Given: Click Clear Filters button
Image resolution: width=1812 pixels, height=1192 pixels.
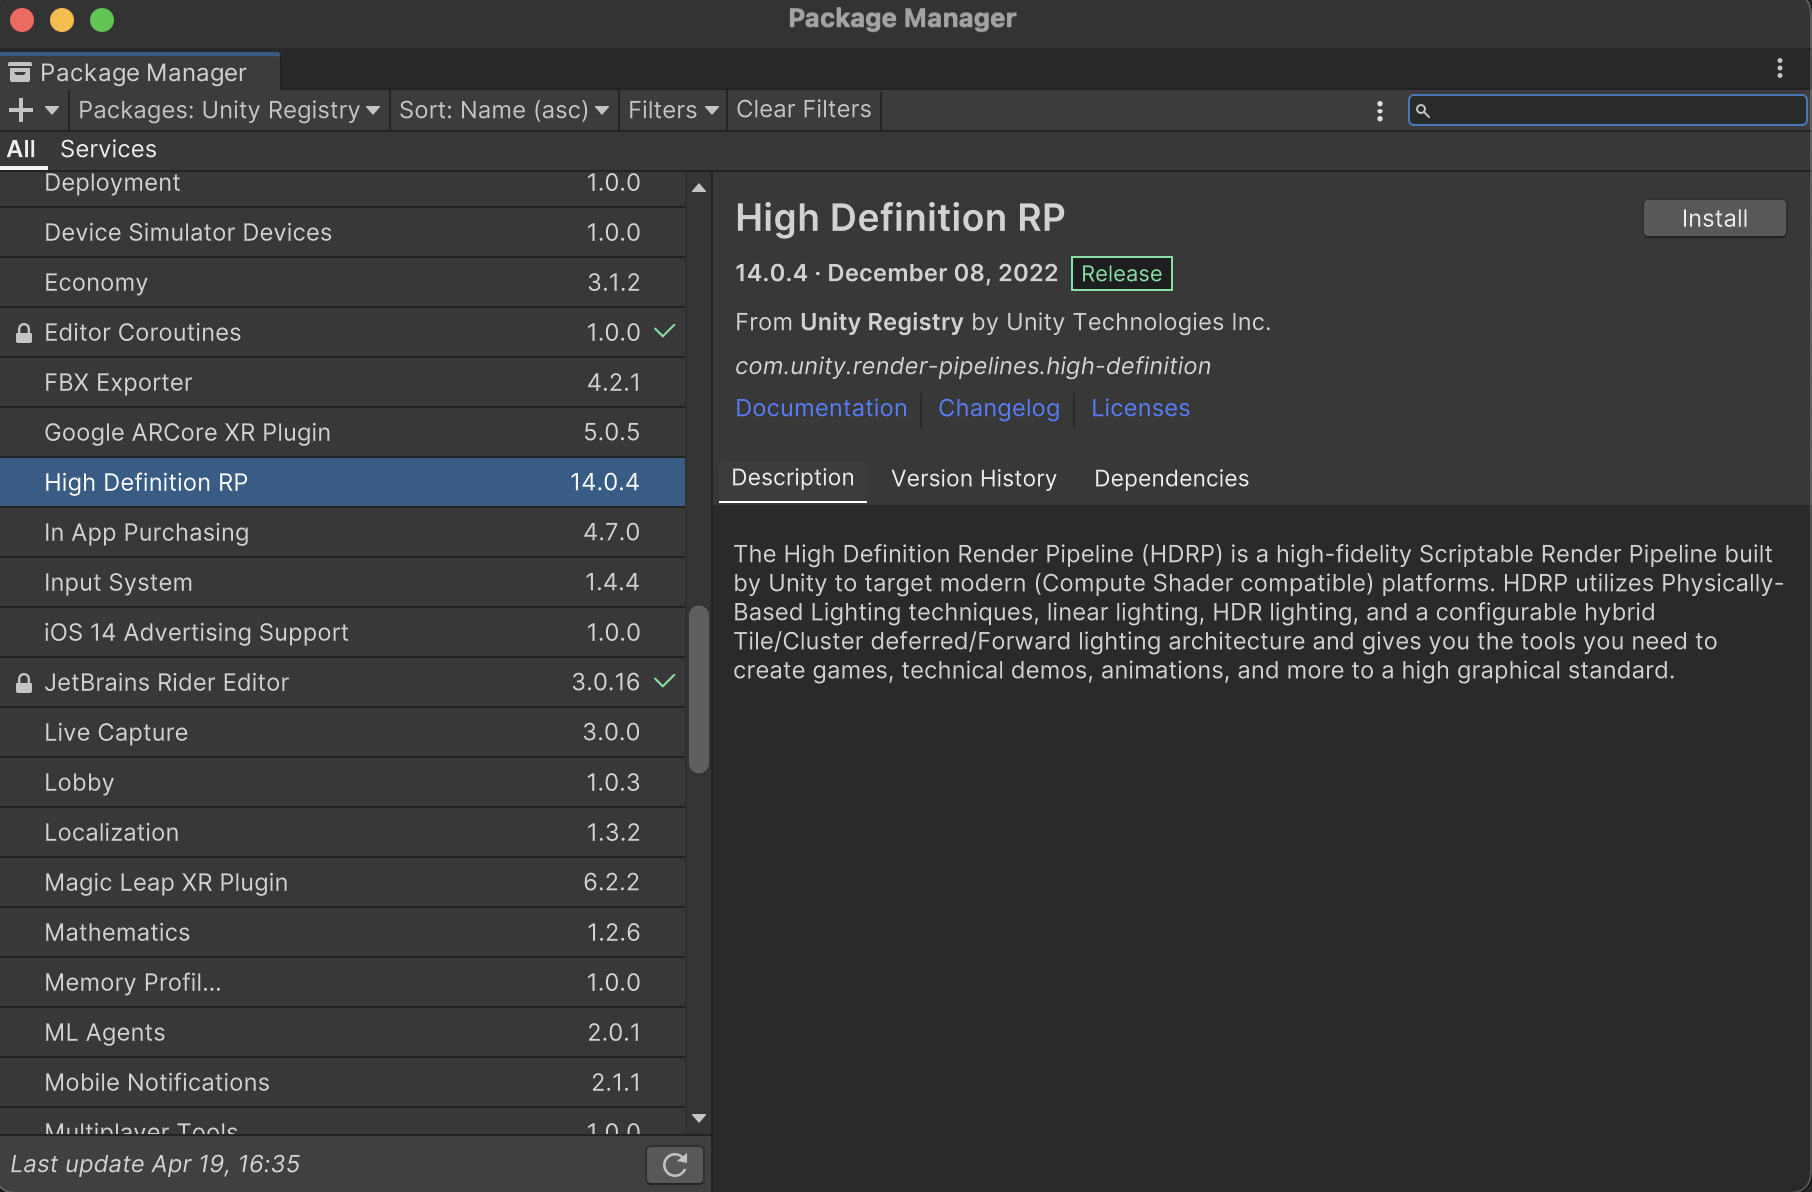Looking at the screenshot, I should [x=803, y=110].
